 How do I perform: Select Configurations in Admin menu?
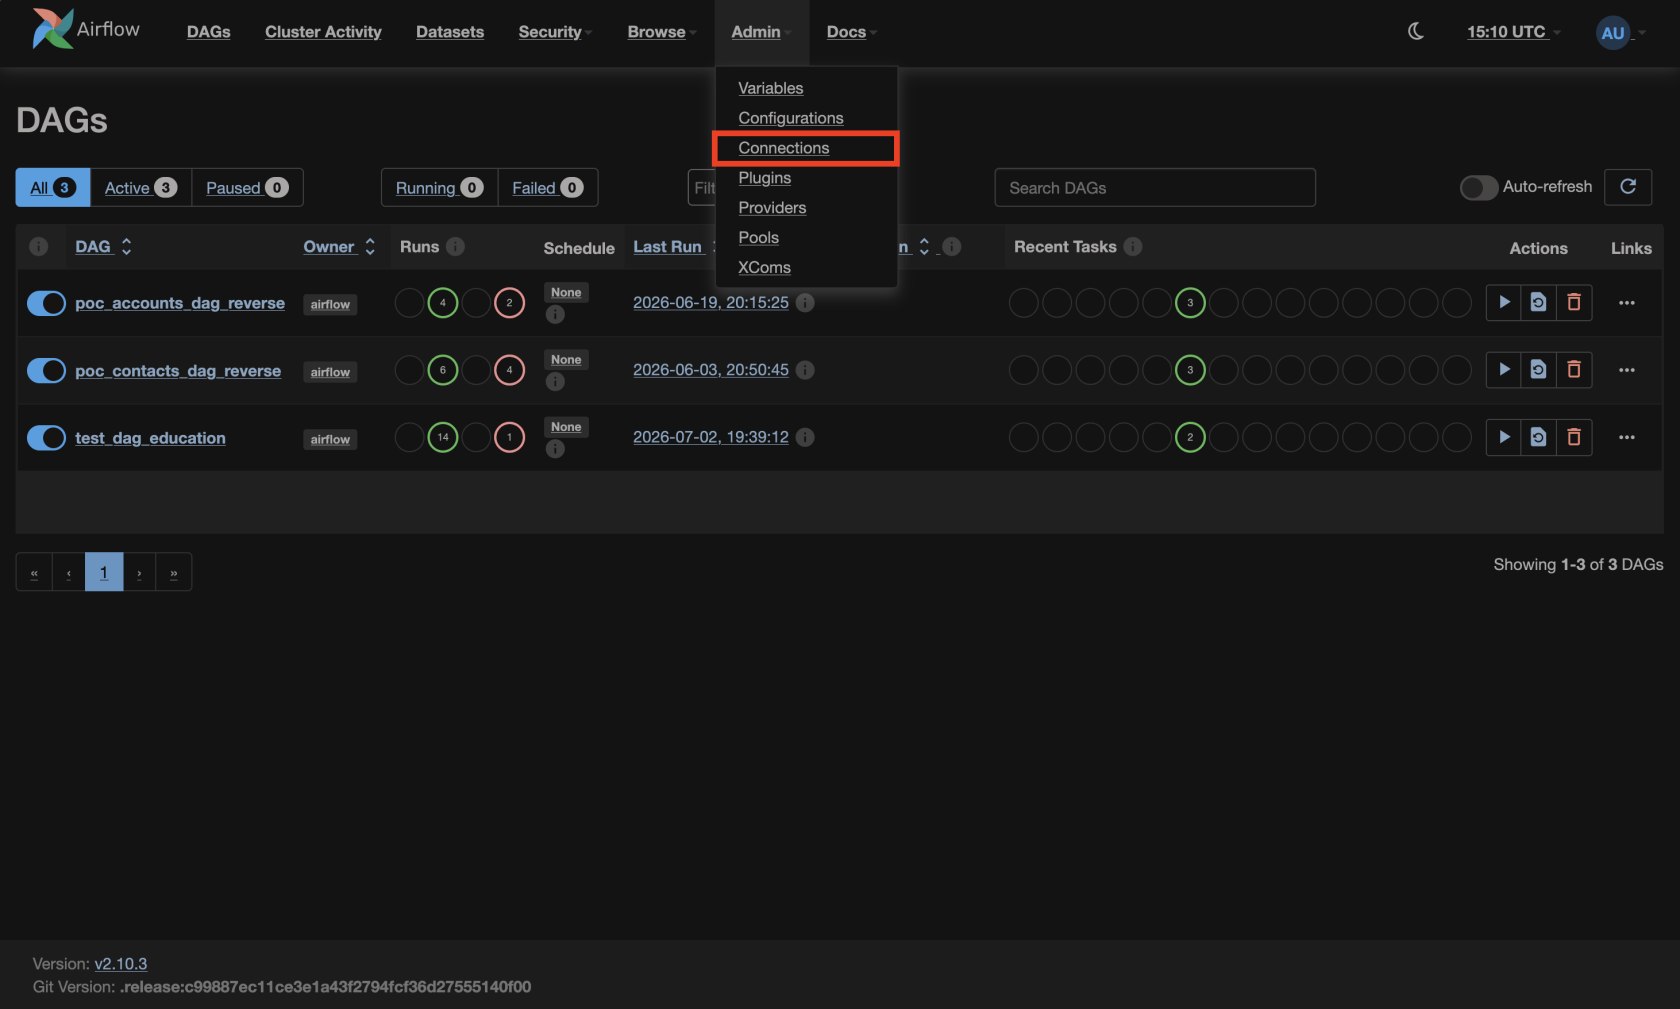pyautogui.click(x=791, y=118)
